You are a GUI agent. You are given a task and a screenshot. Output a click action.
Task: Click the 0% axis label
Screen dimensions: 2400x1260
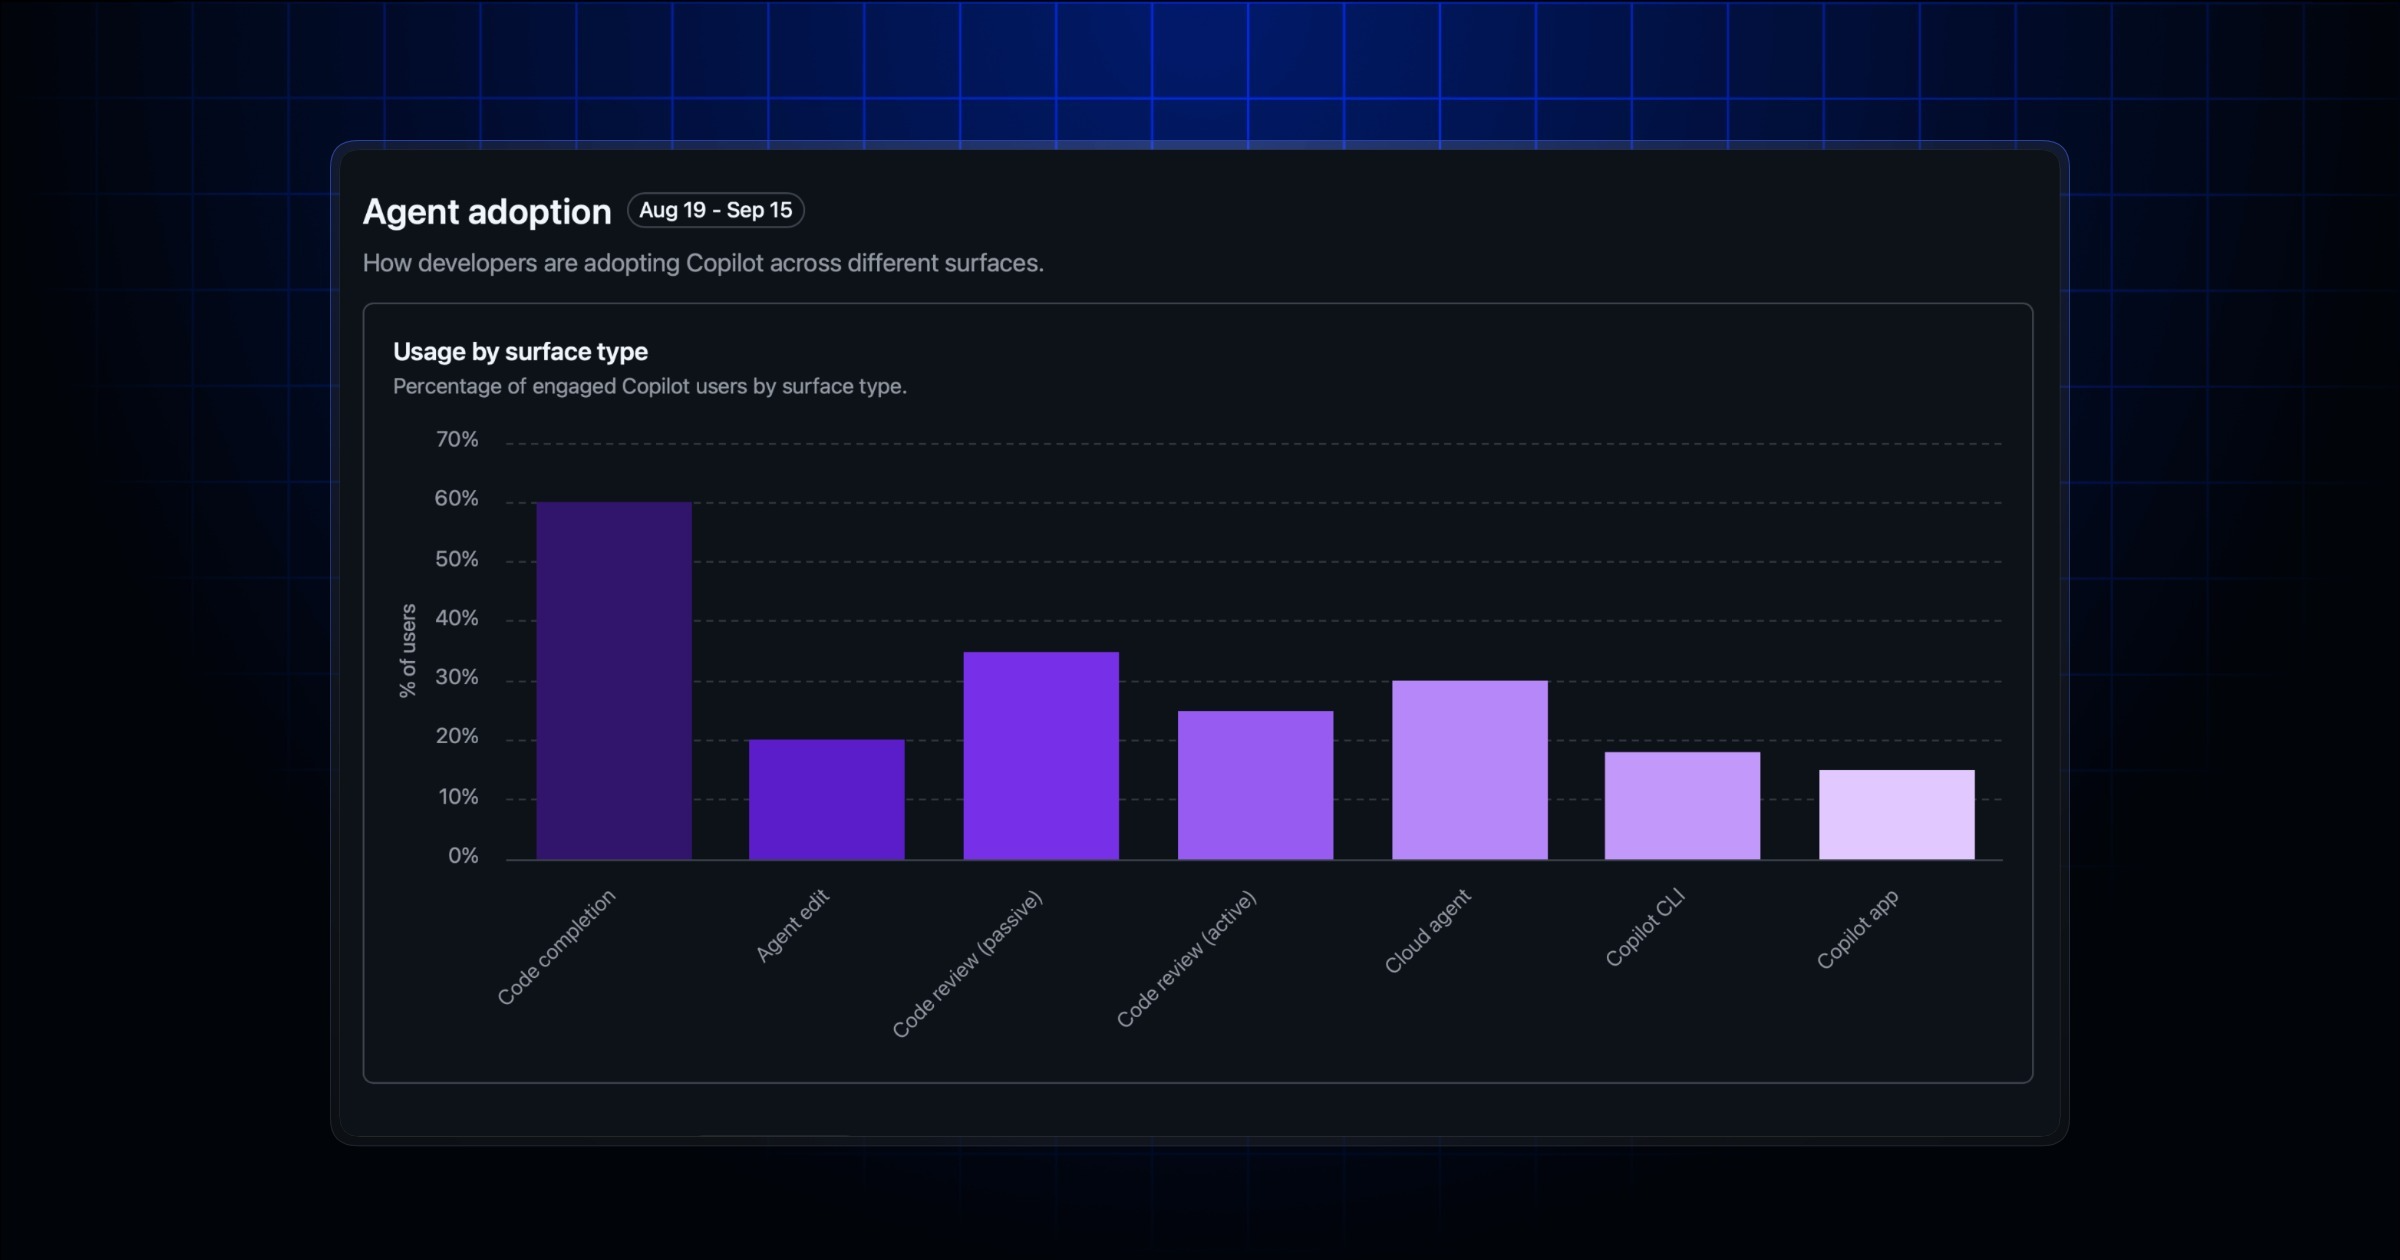tap(463, 856)
